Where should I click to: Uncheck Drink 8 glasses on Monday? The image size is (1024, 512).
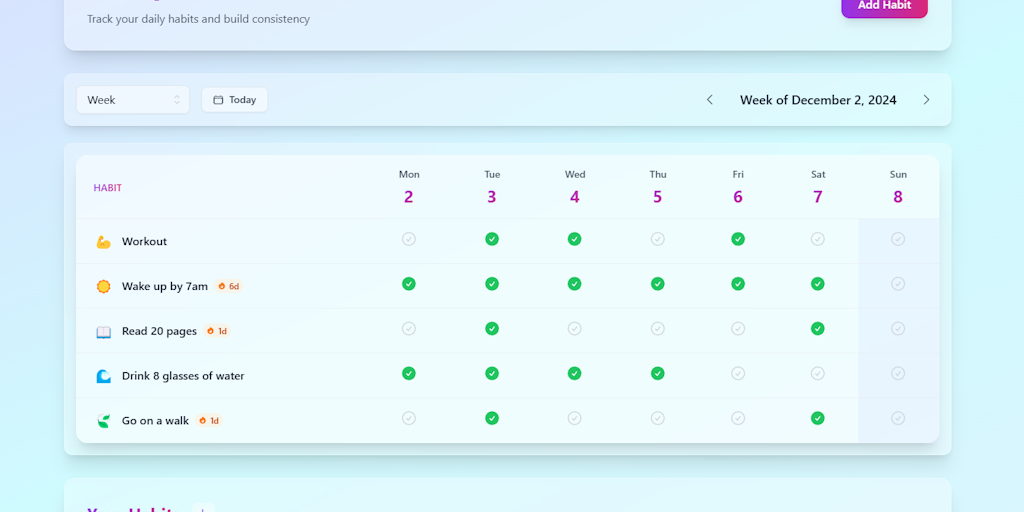[x=409, y=373]
